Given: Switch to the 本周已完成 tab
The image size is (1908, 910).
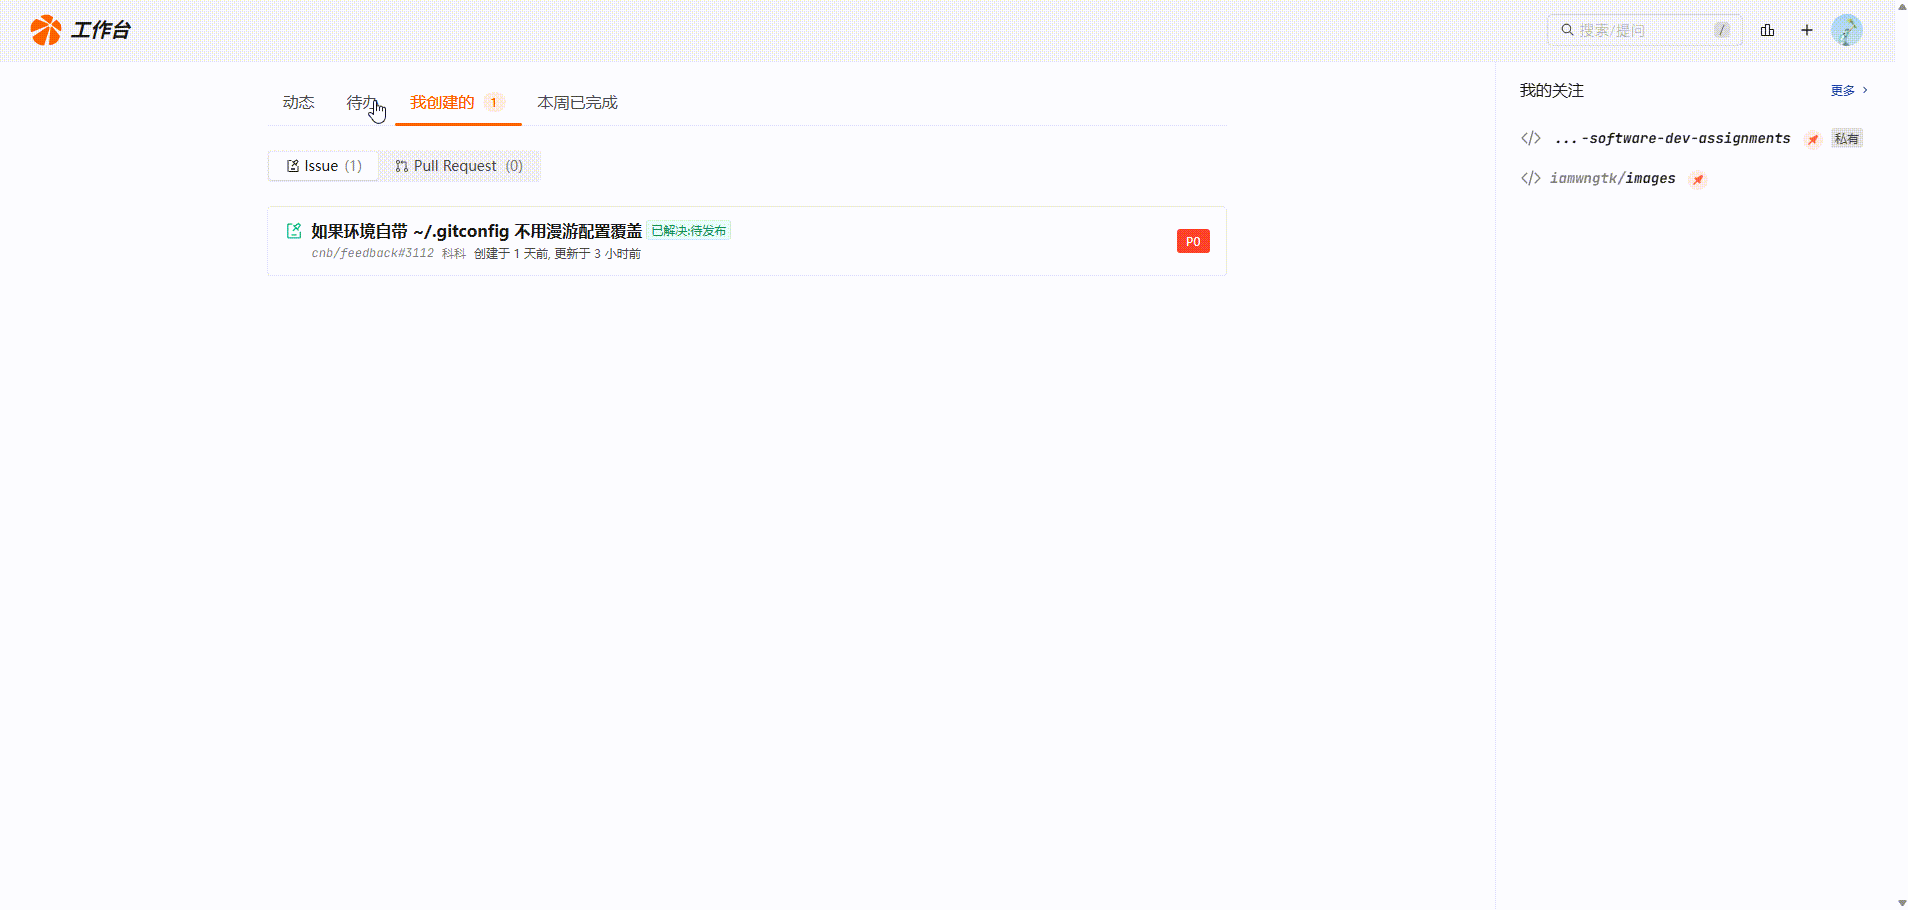Looking at the screenshot, I should pos(577,101).
